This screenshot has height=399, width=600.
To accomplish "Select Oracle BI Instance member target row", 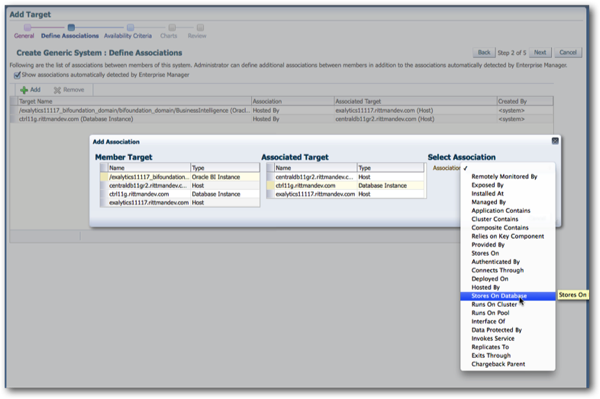I will point(180,177).
